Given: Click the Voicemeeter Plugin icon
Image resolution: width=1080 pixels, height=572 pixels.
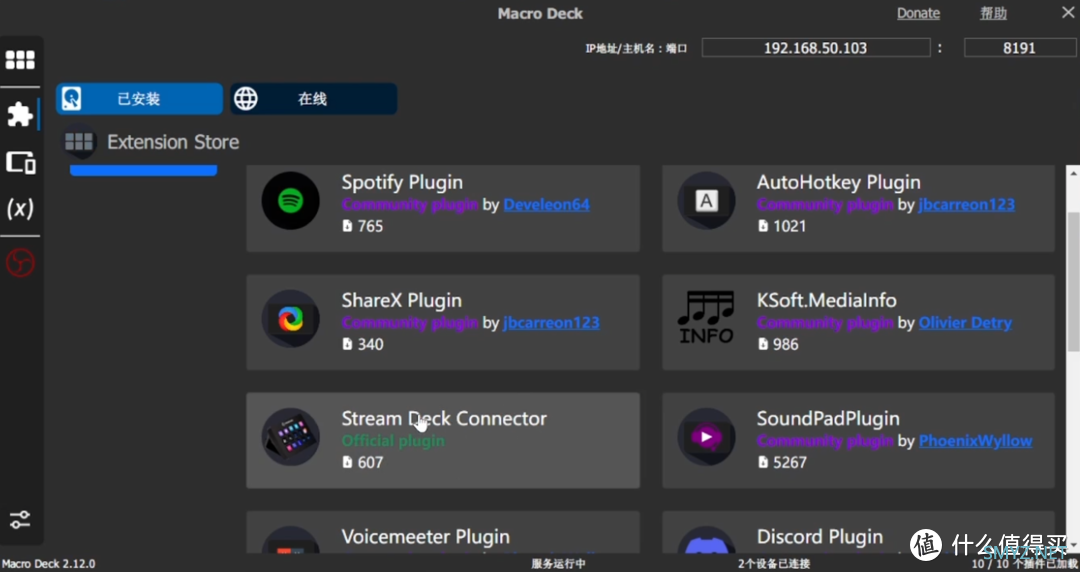Looking at the screenshot, I should (291, 540).
